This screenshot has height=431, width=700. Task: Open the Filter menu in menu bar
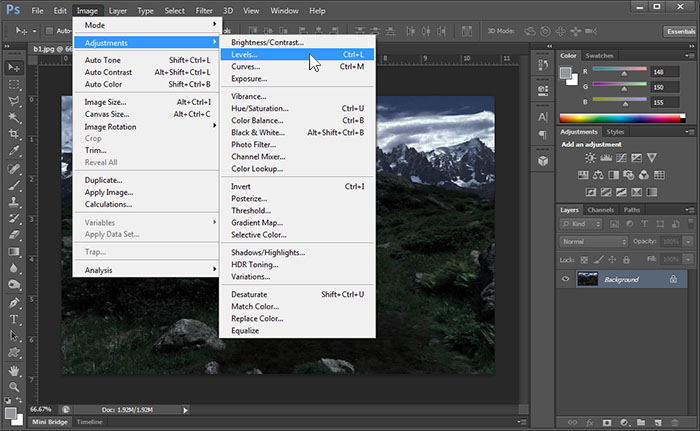pyautogui.click(x=203, y=10)
